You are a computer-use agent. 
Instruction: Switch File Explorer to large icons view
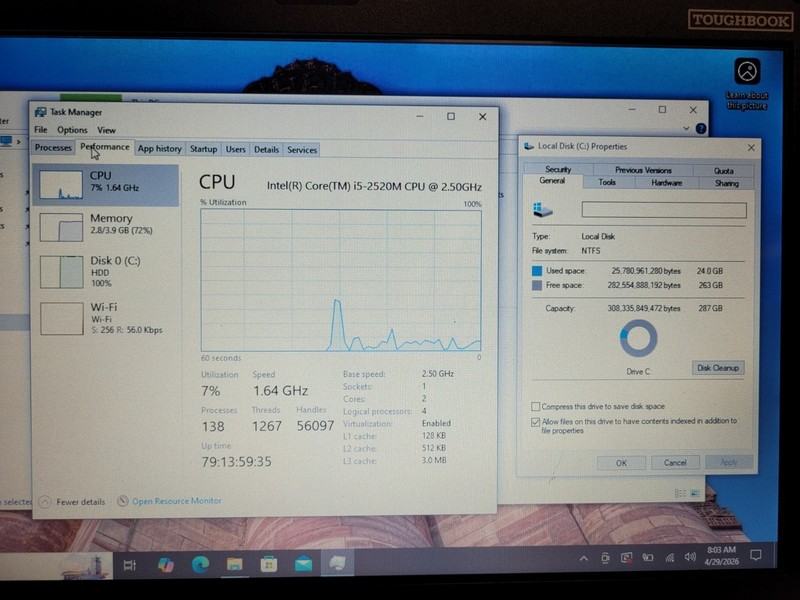click(694, 493)
